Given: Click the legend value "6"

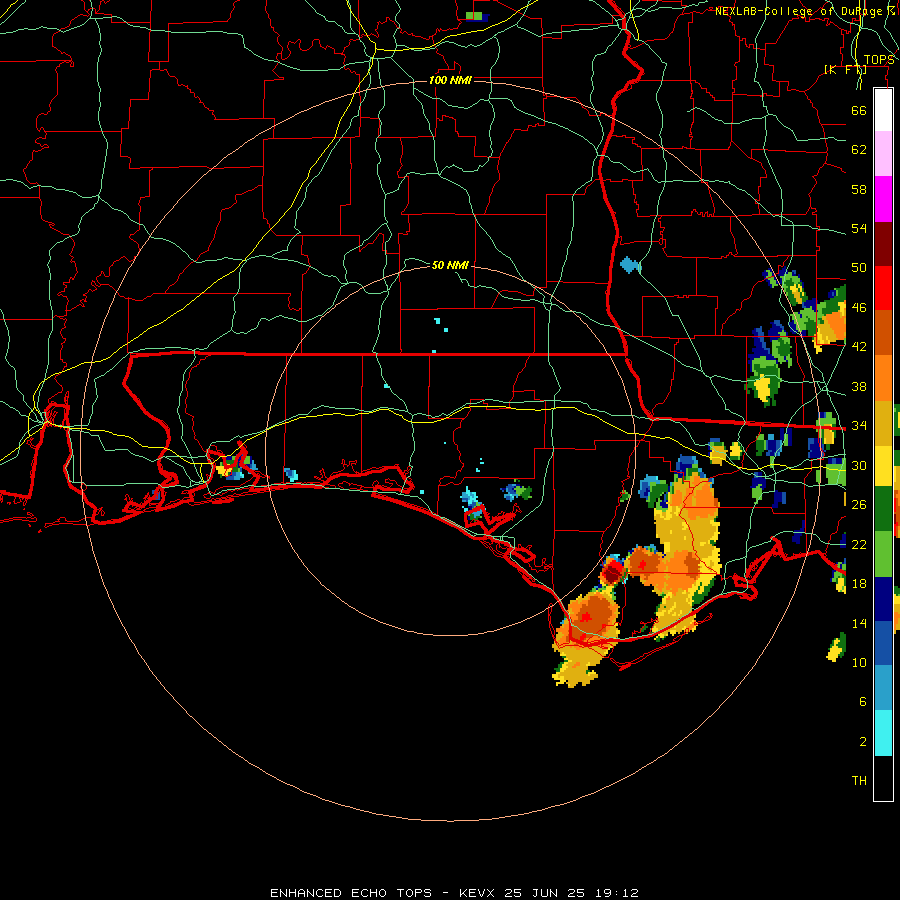Looking at the screenshot, I should click(x=863, y=702).
